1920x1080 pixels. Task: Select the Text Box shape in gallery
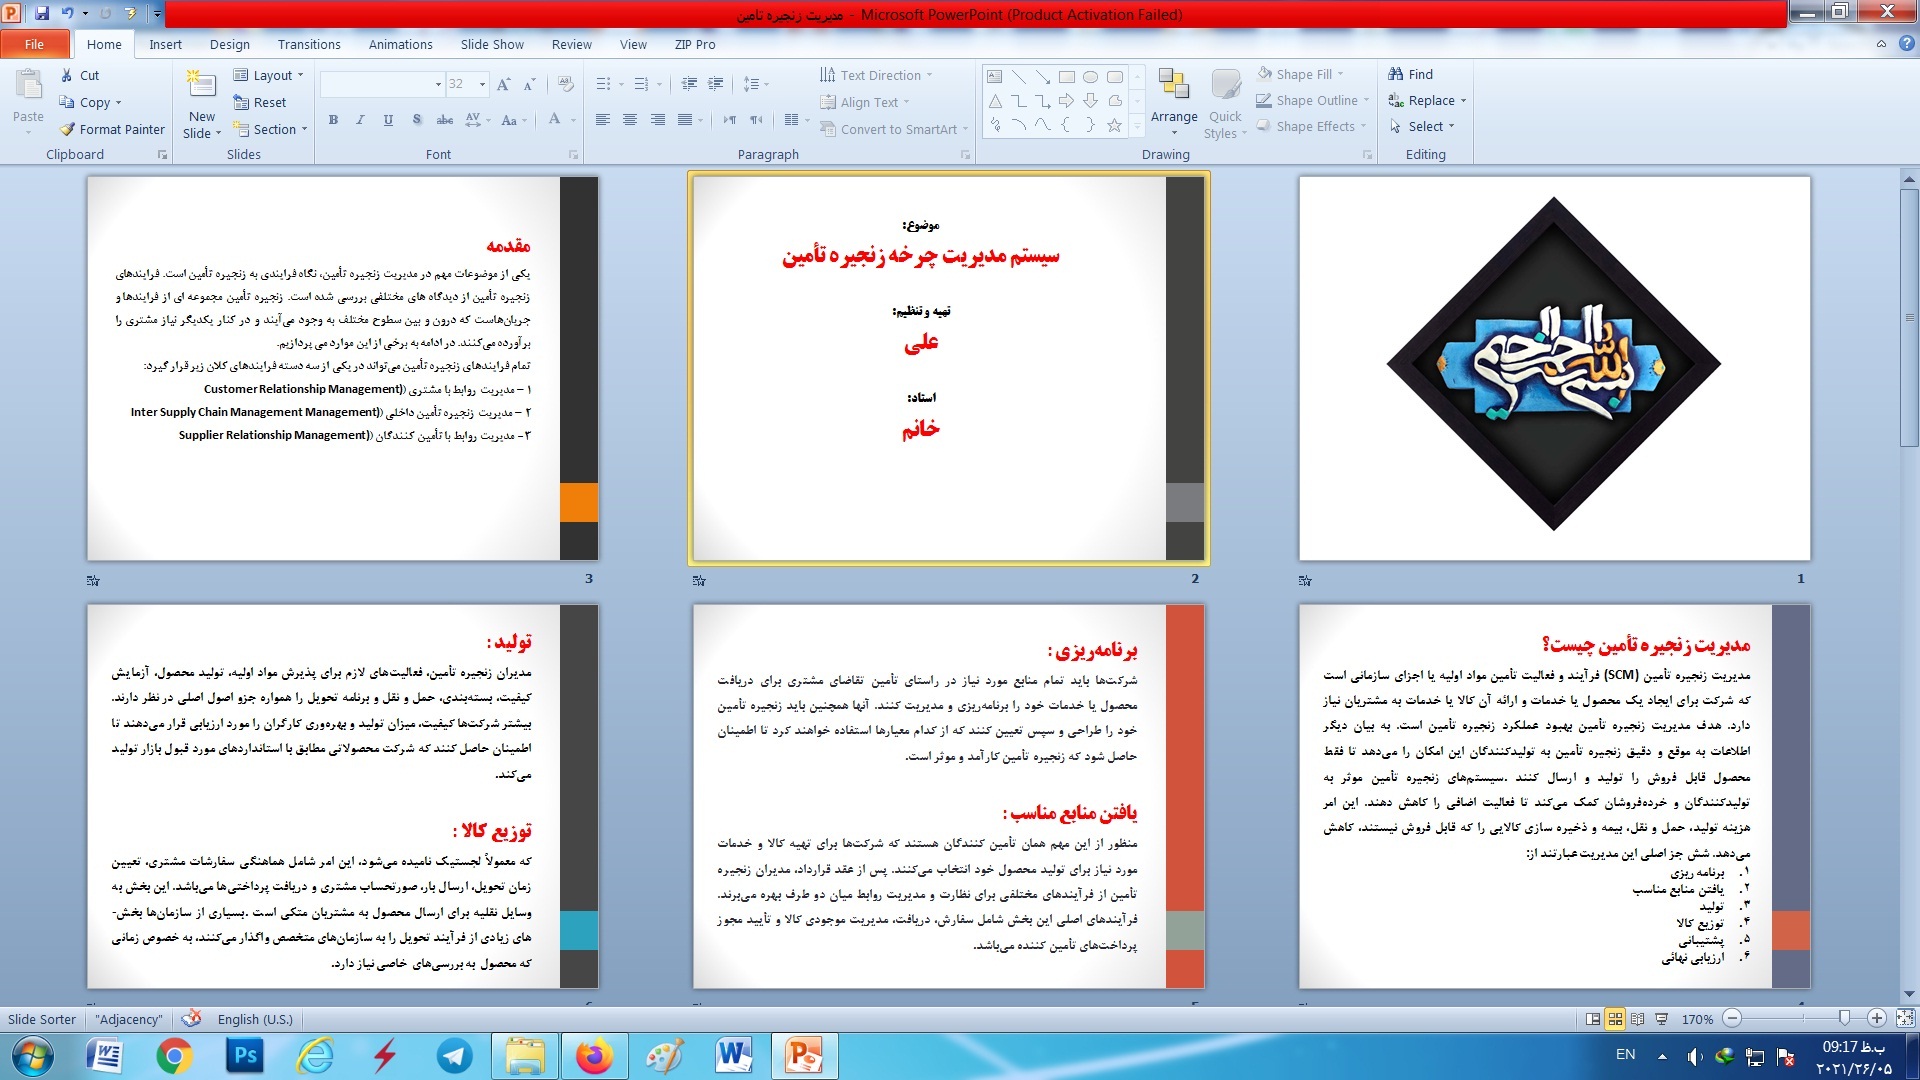994,77
